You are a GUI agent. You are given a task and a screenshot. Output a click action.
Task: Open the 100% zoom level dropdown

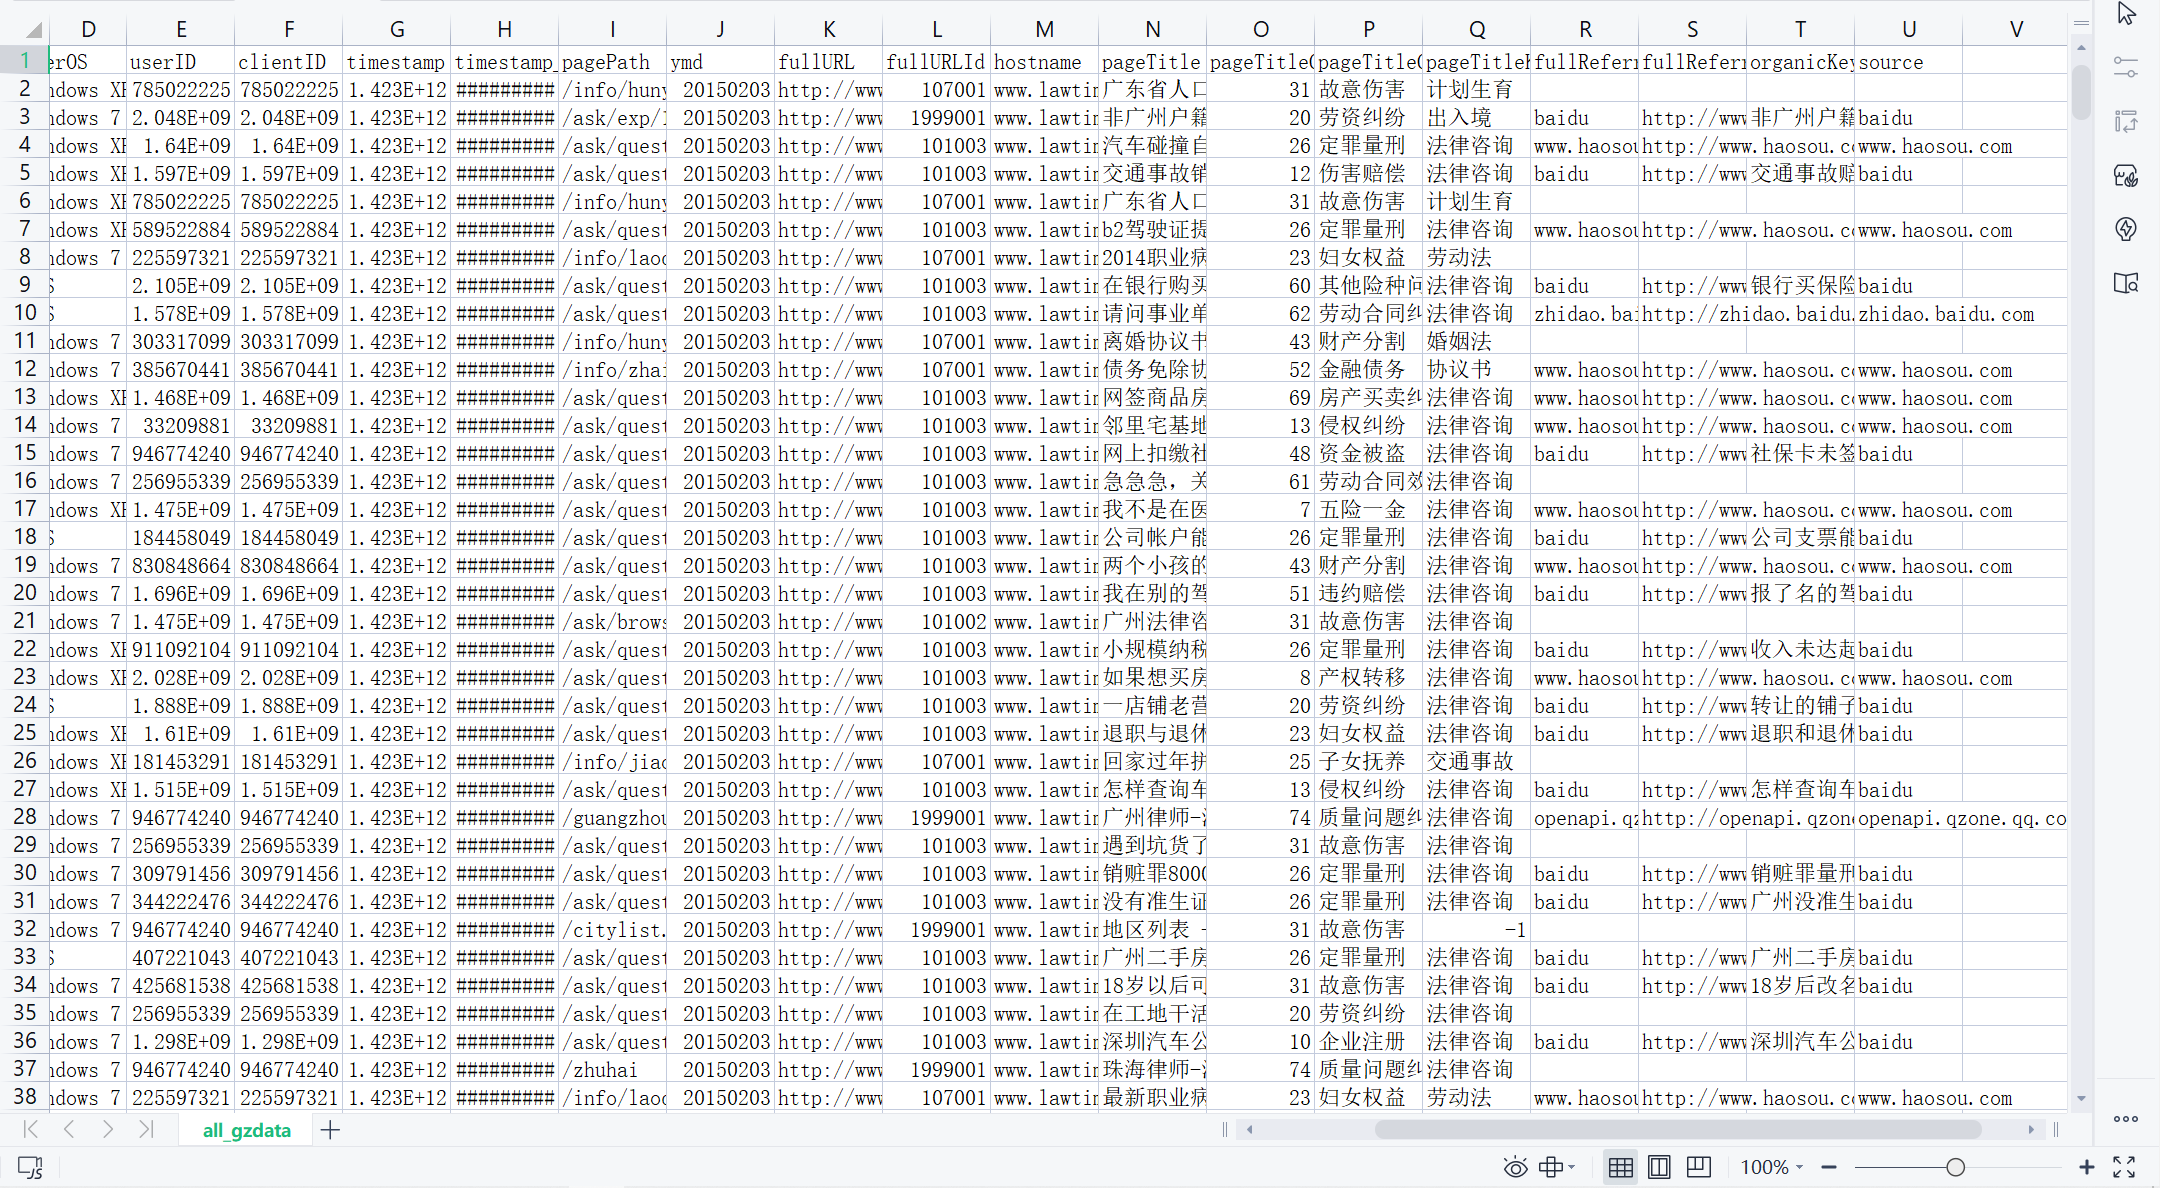click(x=1771, y=1167)
